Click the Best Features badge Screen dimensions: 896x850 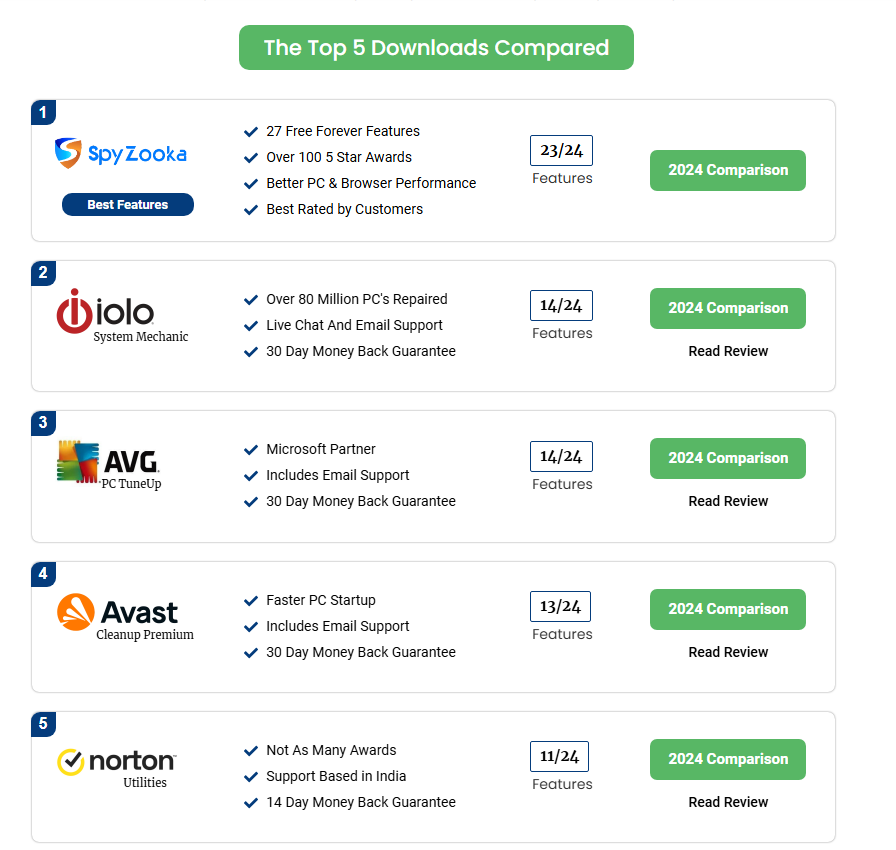coord(128,205)
